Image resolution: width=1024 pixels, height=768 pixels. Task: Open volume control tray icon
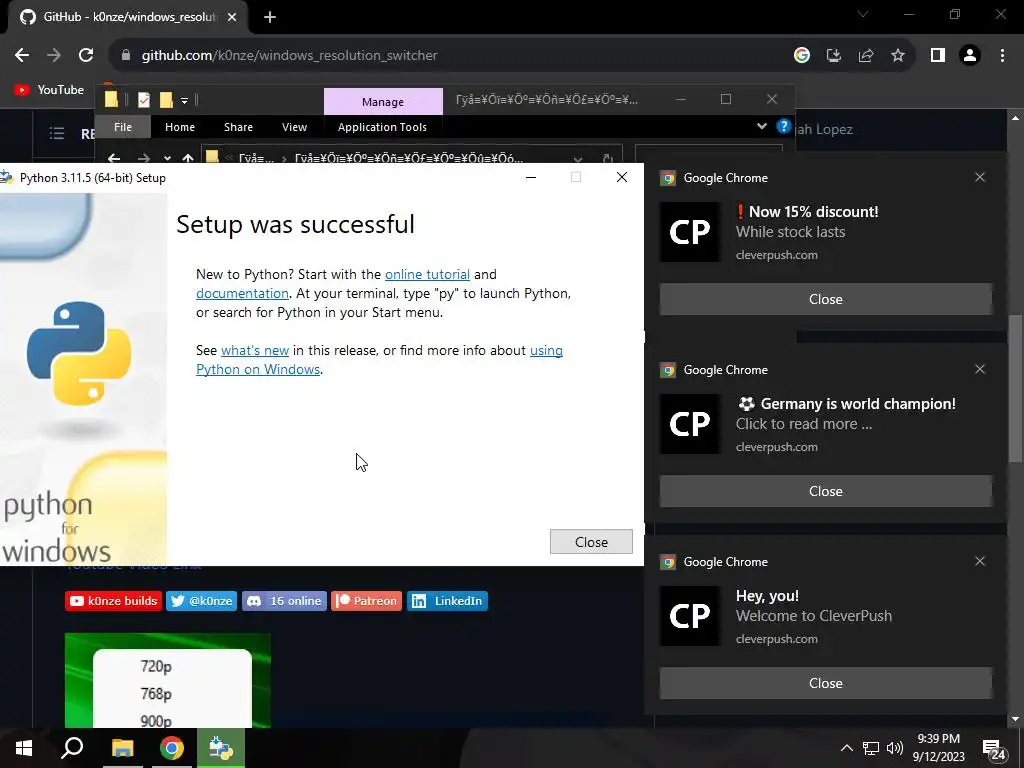[895, 748]
